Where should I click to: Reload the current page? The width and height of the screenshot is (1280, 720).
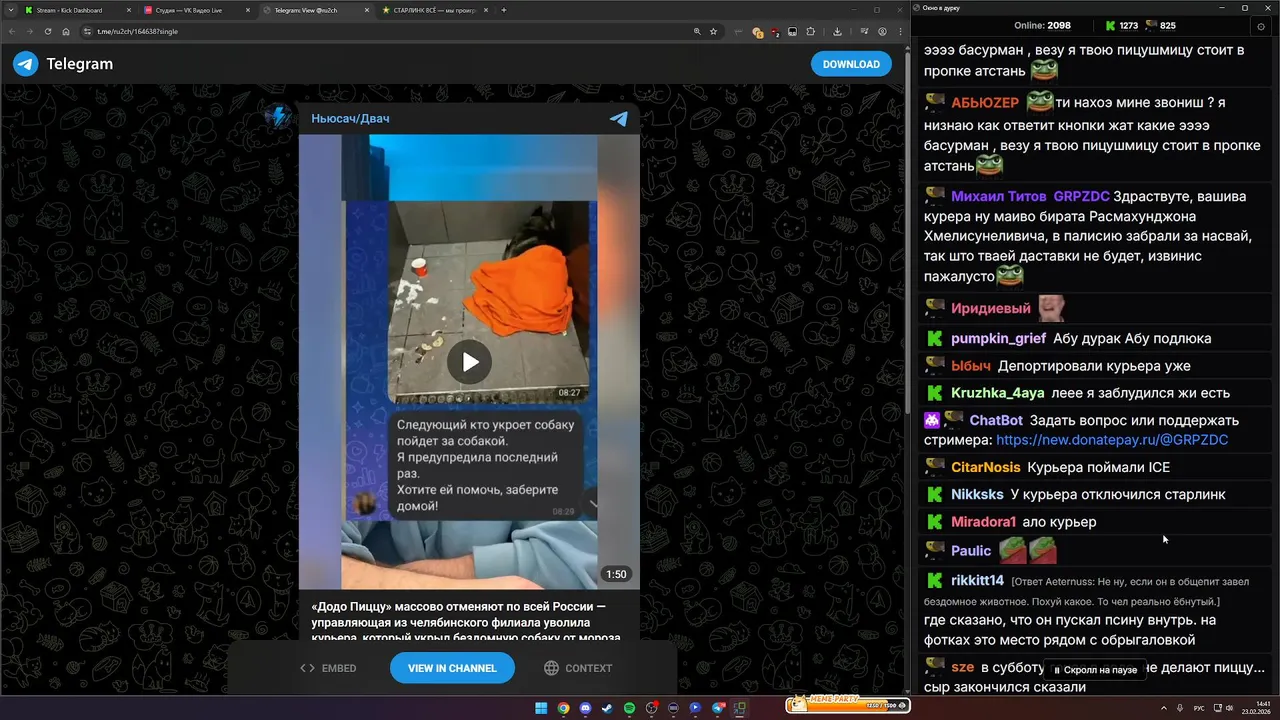(47, 31)
